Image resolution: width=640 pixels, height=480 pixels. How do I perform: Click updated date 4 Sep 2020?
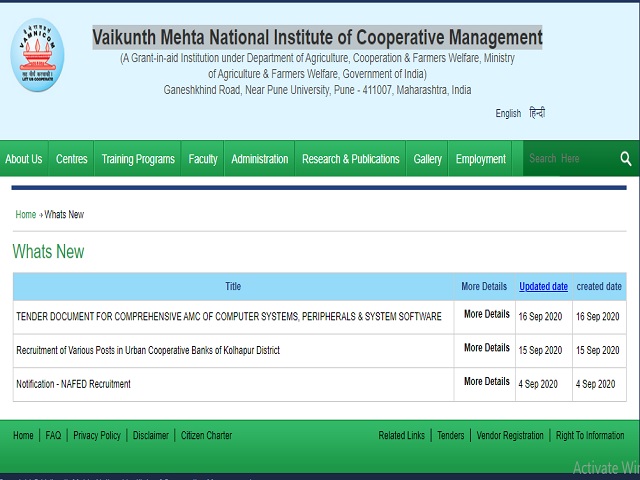pyautogui.click(x=538, y=384)
